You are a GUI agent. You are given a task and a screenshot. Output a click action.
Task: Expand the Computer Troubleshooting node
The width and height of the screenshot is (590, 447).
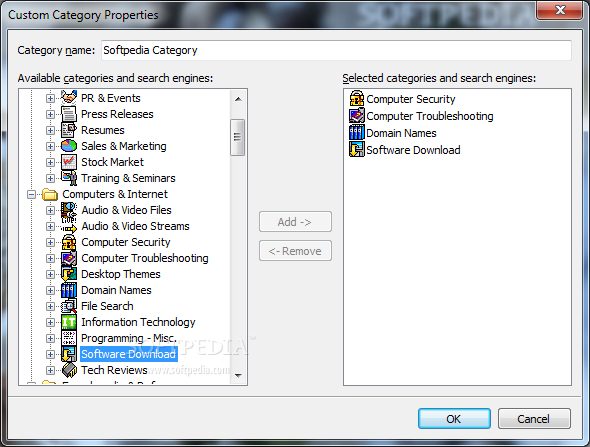50,258
